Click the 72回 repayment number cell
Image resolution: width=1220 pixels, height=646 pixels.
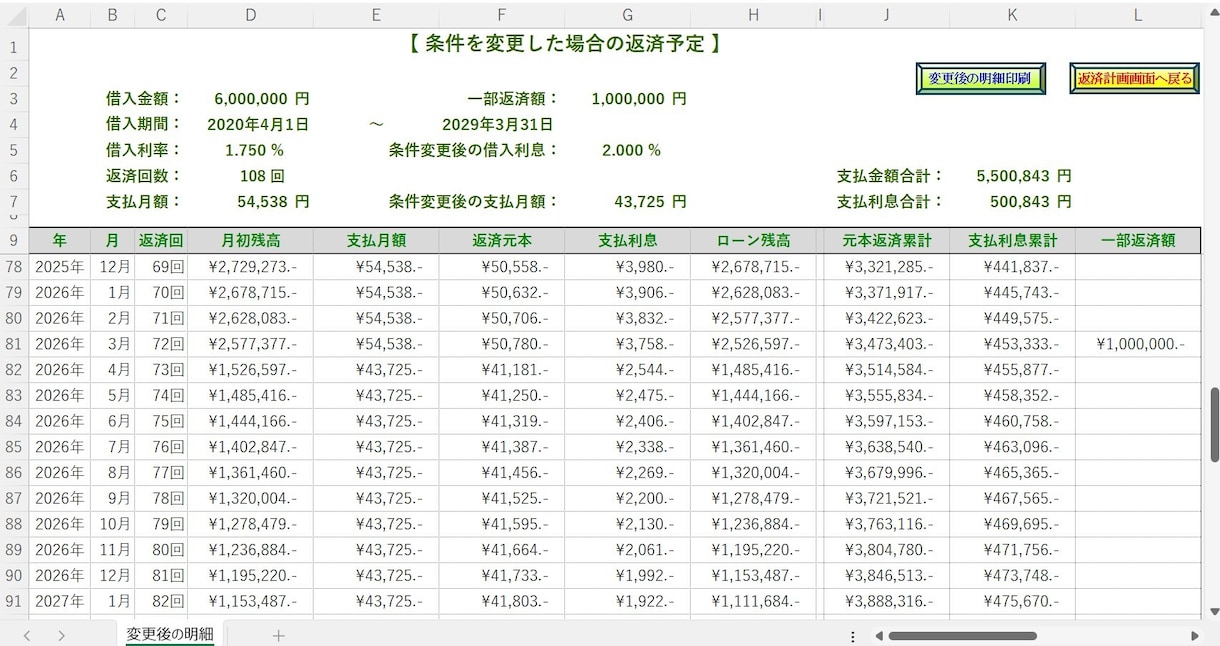pyautogui.click(x=161, y=344)
